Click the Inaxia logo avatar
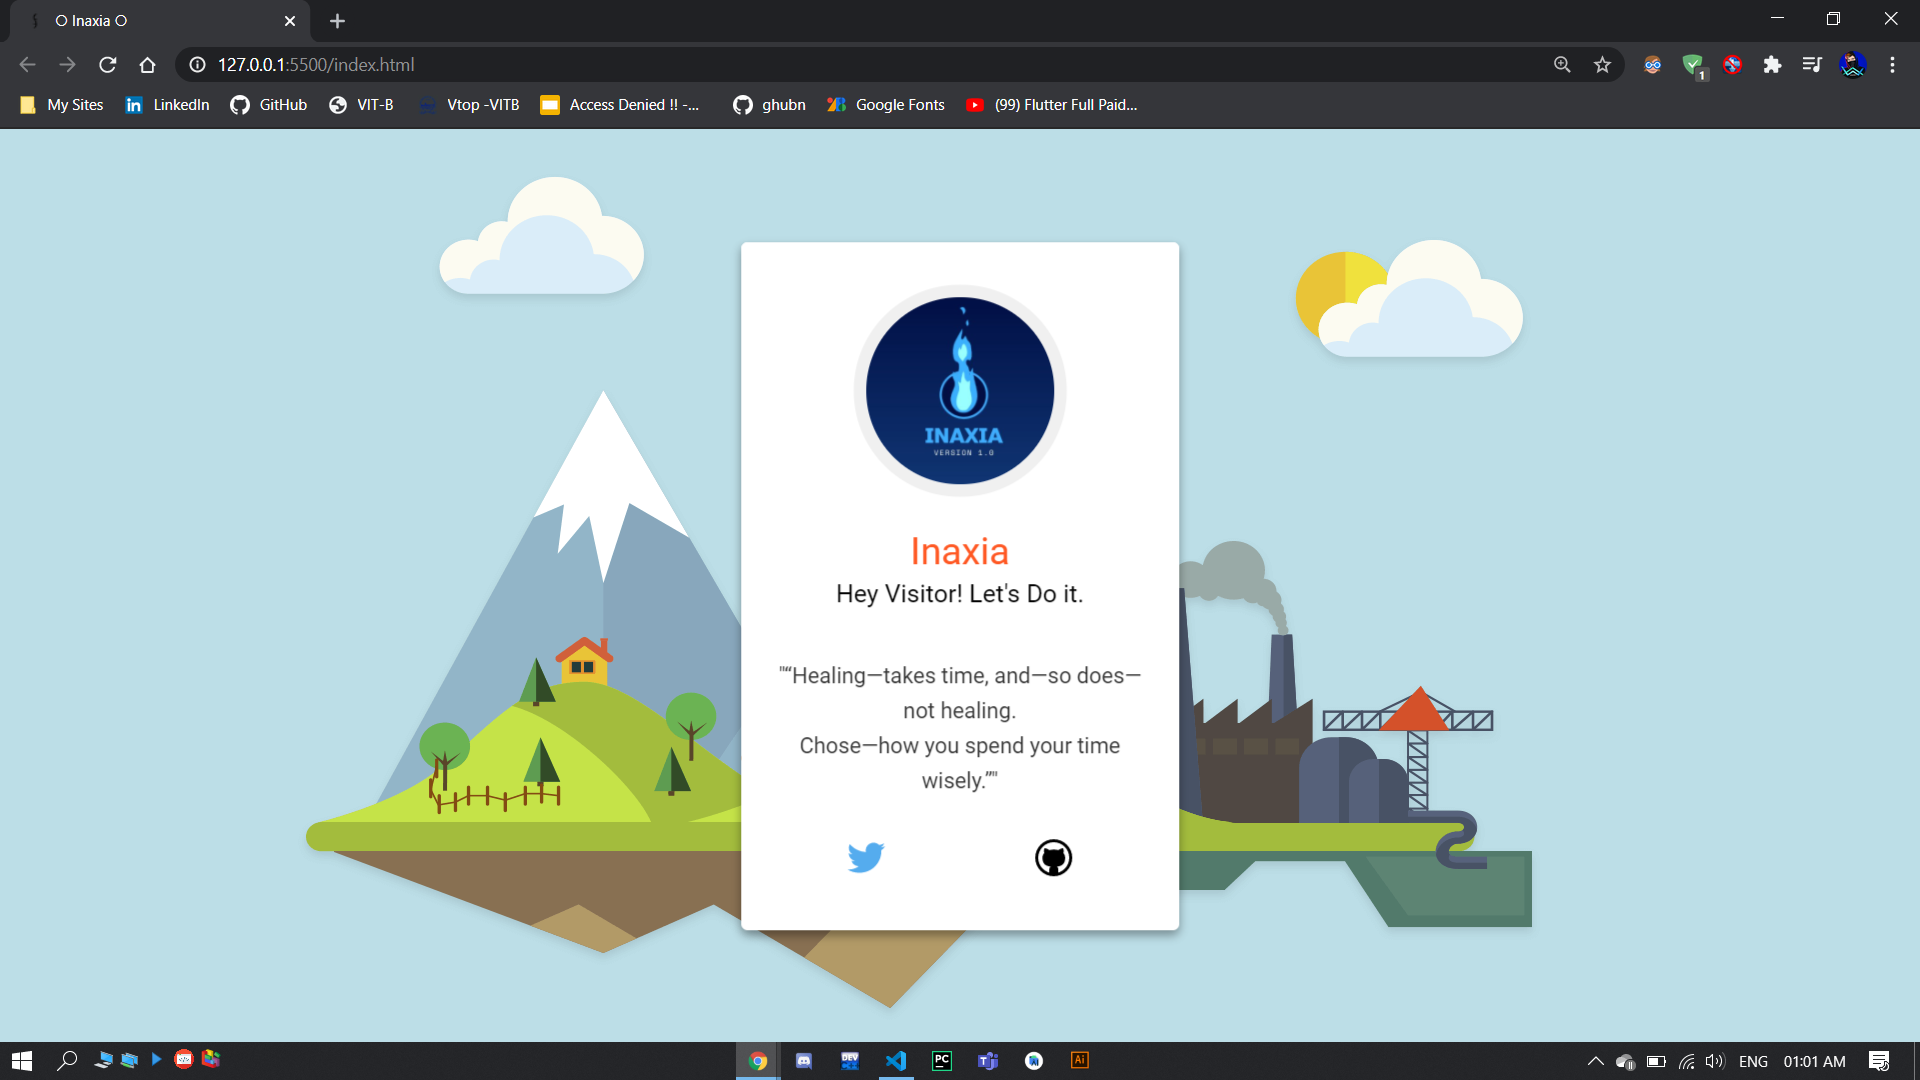 [959, 391]
